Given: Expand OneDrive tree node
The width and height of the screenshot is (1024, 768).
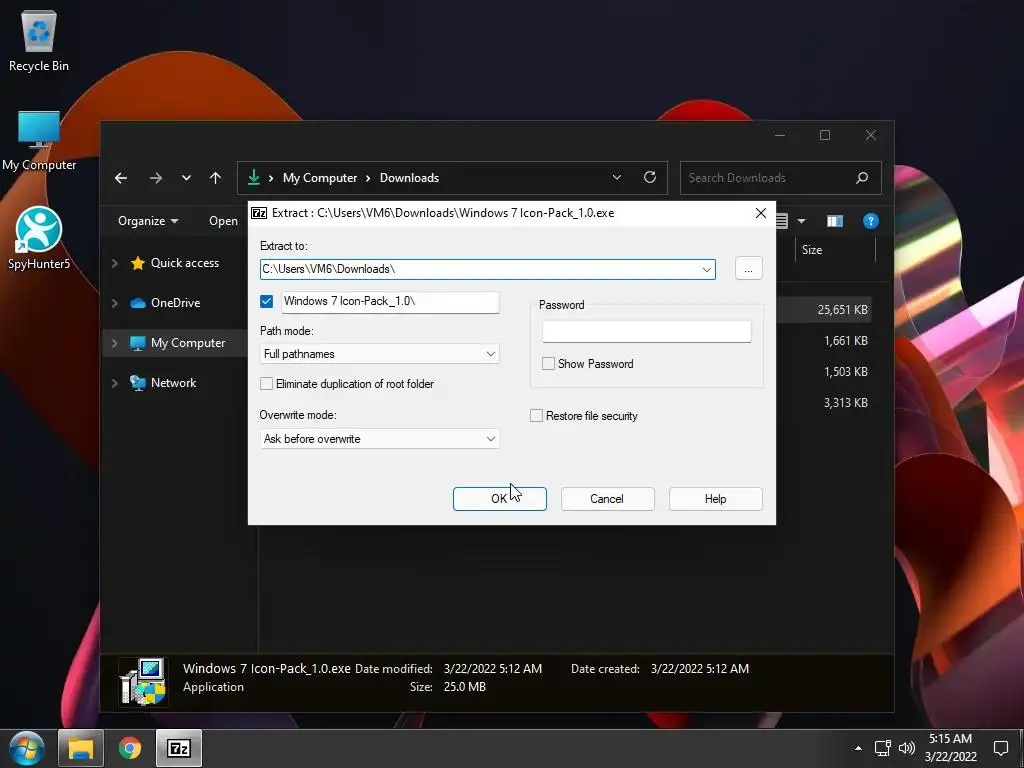Looking at the screenshot, I should click(115, 303).
